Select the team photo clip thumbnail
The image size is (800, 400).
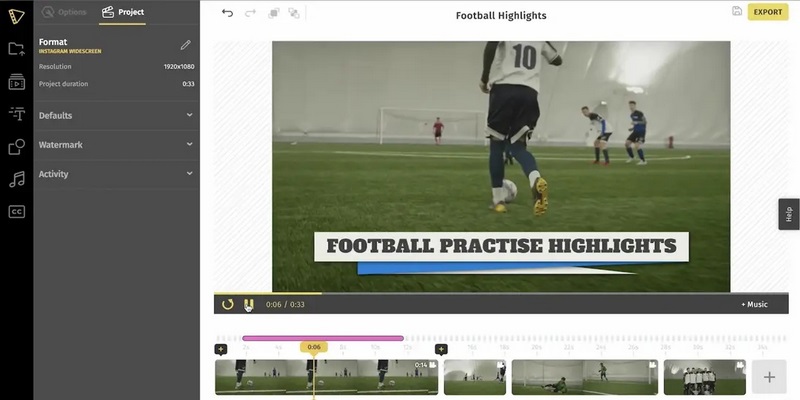[704, 377]
